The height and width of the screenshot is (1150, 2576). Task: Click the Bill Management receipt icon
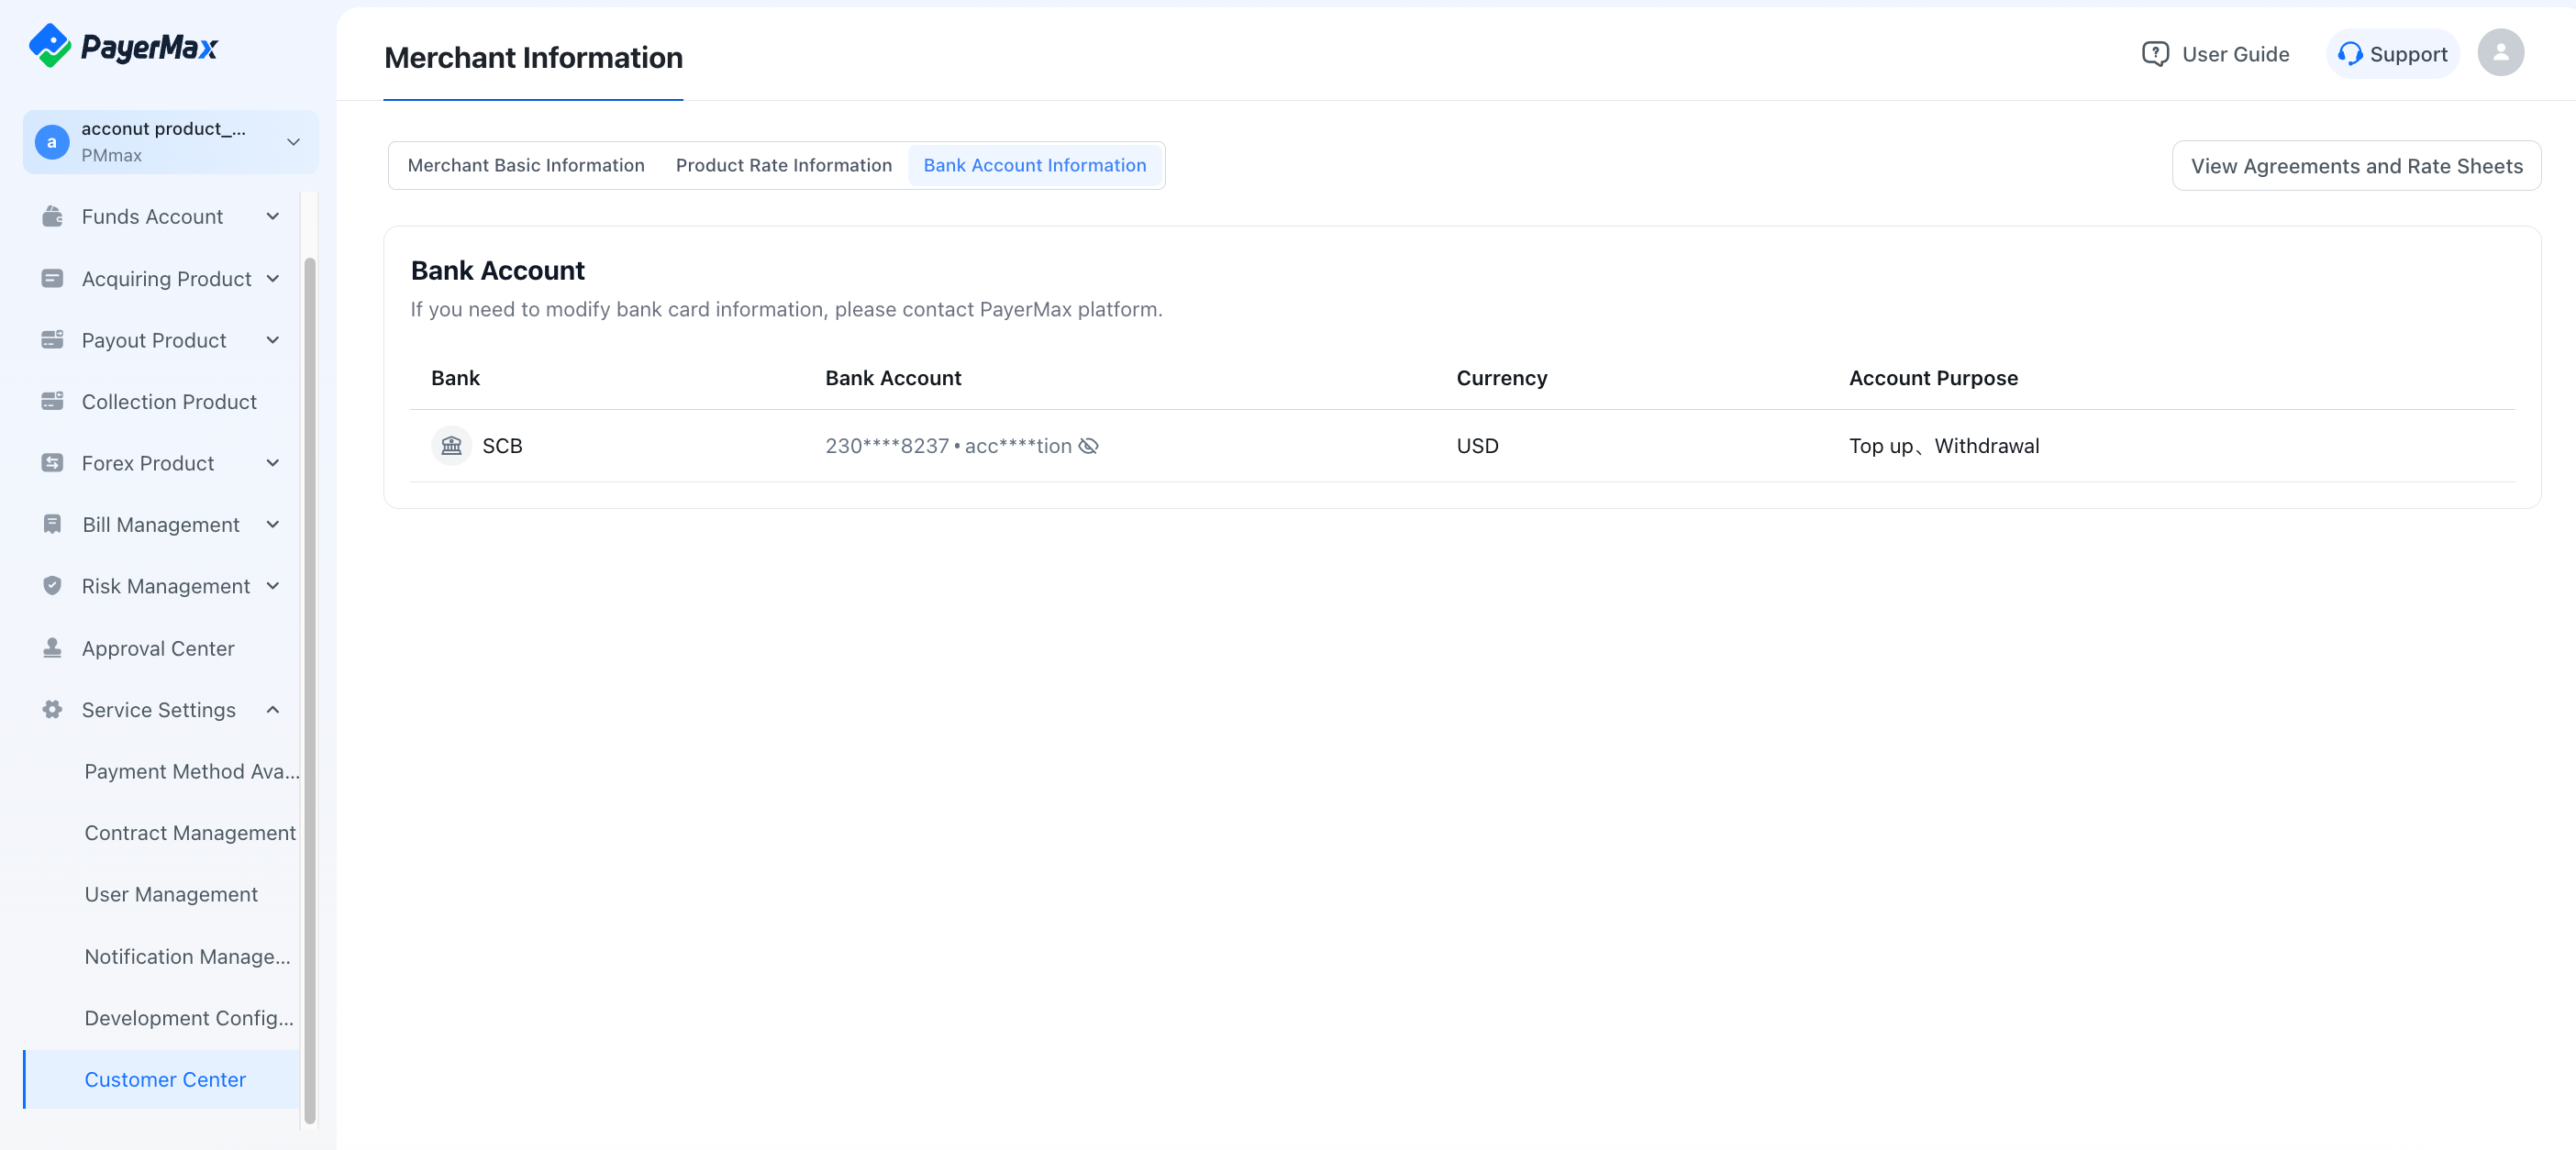tap(52, 524)
